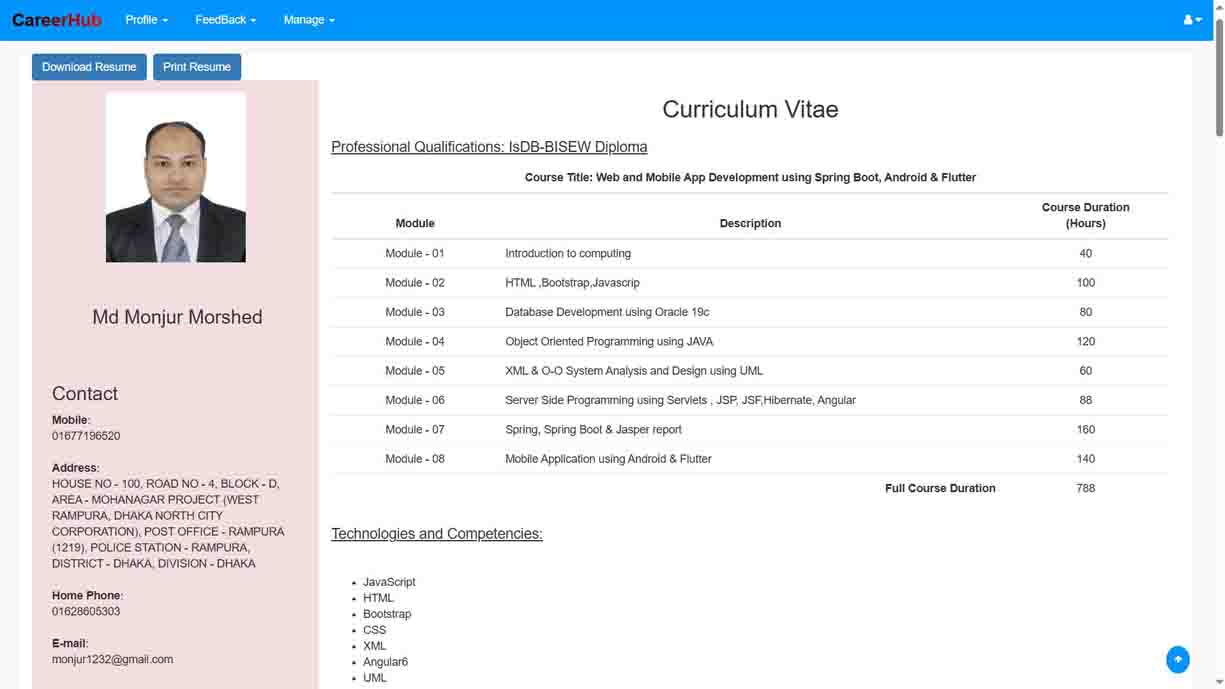Click the scrollbar down arrow
1225x689 pixels.
[1218, 683]
